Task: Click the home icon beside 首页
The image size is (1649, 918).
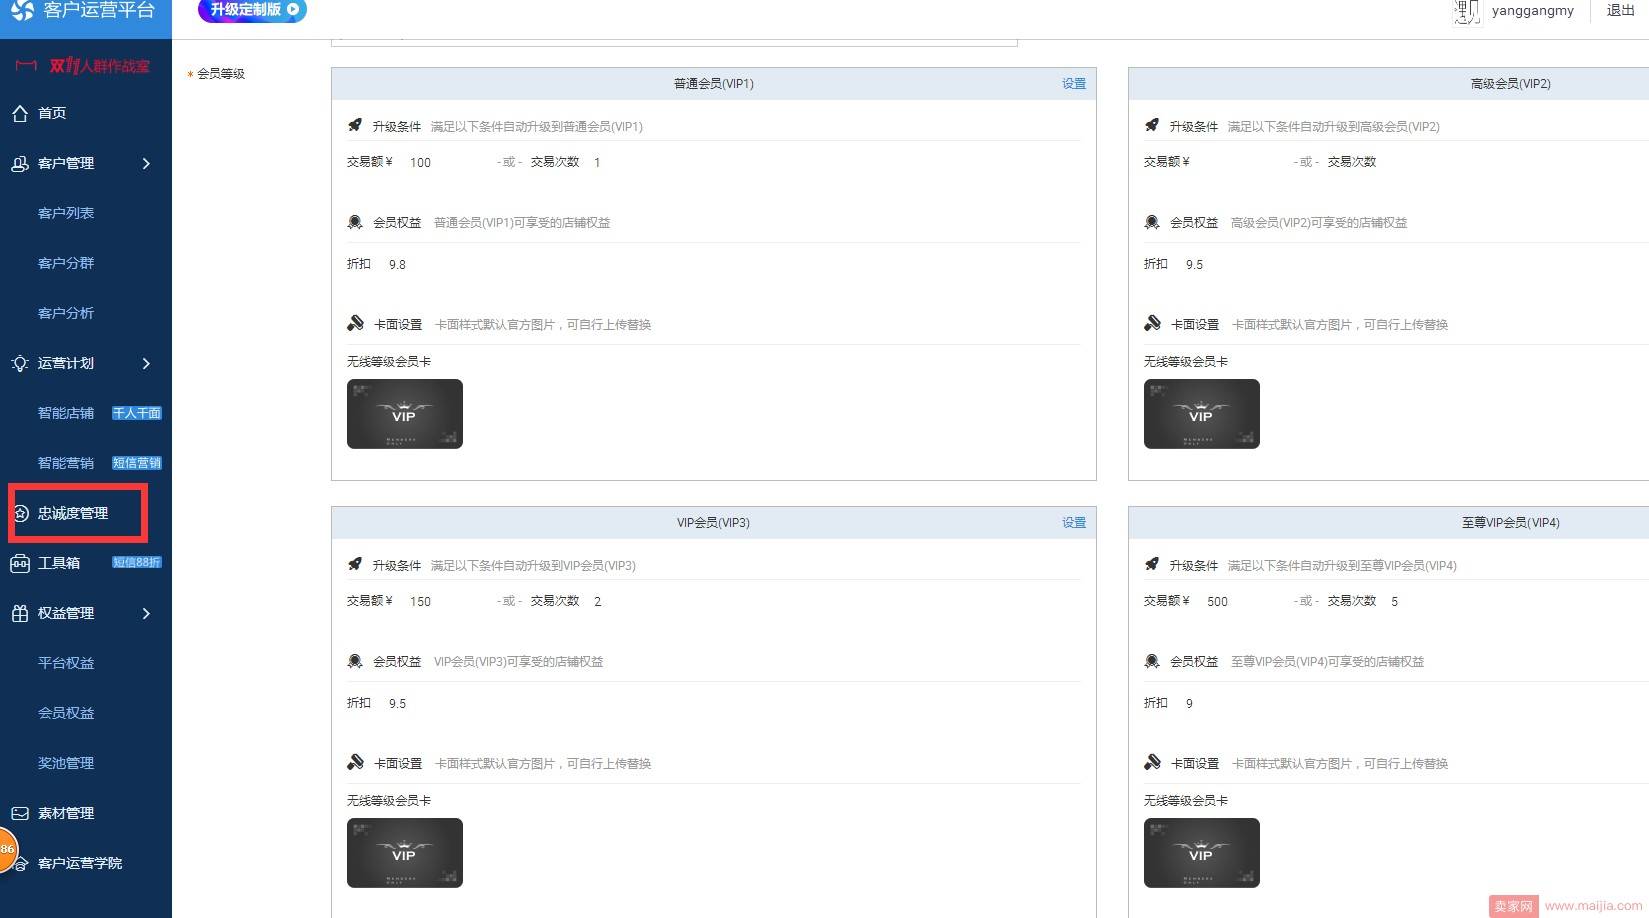Action: coord(20,113)
